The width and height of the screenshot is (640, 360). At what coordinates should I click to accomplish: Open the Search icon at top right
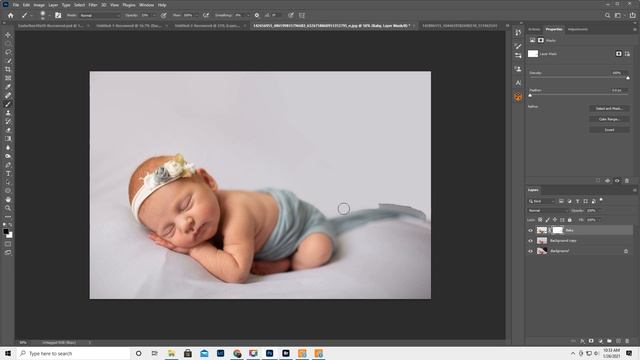click(x=607, y=15)
